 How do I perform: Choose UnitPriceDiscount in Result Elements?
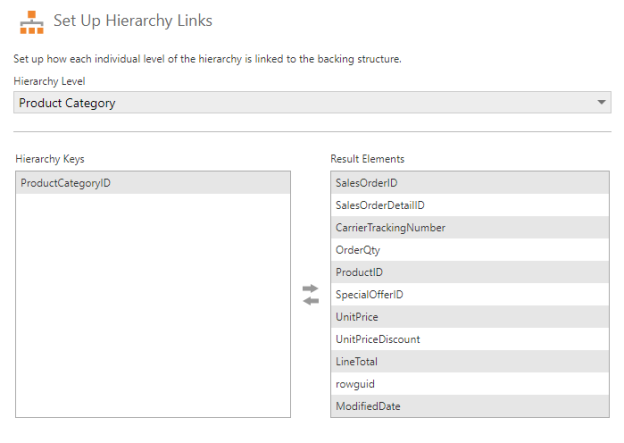pos(469,339)
